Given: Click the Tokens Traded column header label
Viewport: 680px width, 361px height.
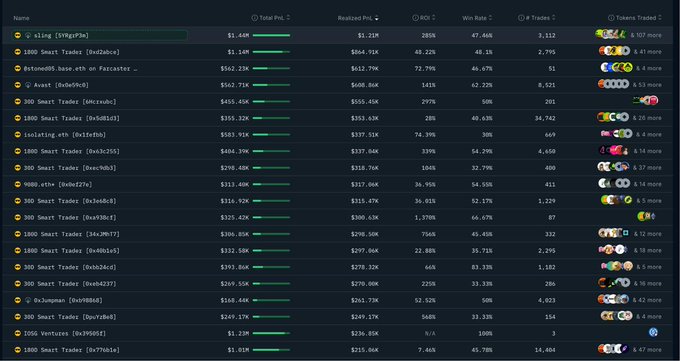Looking at the screenshot, I should tap(636, 18).
